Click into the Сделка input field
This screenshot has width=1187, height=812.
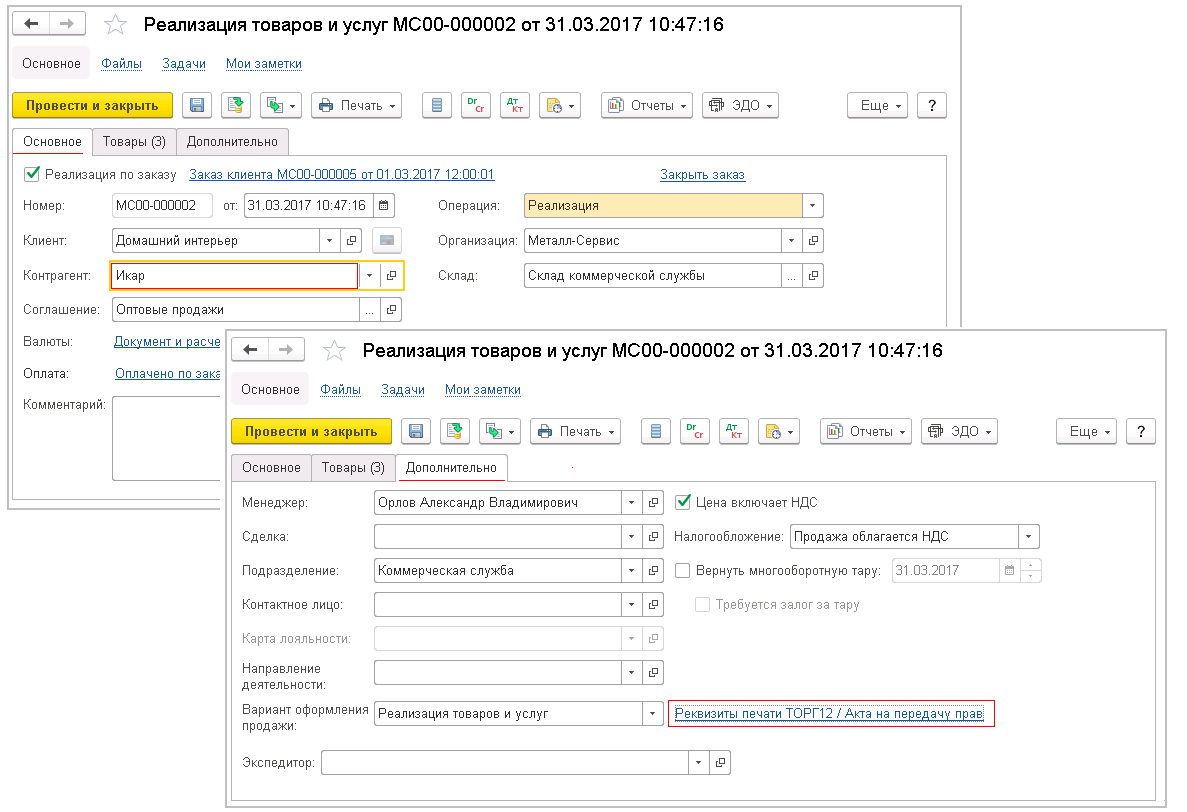(497, 537)
